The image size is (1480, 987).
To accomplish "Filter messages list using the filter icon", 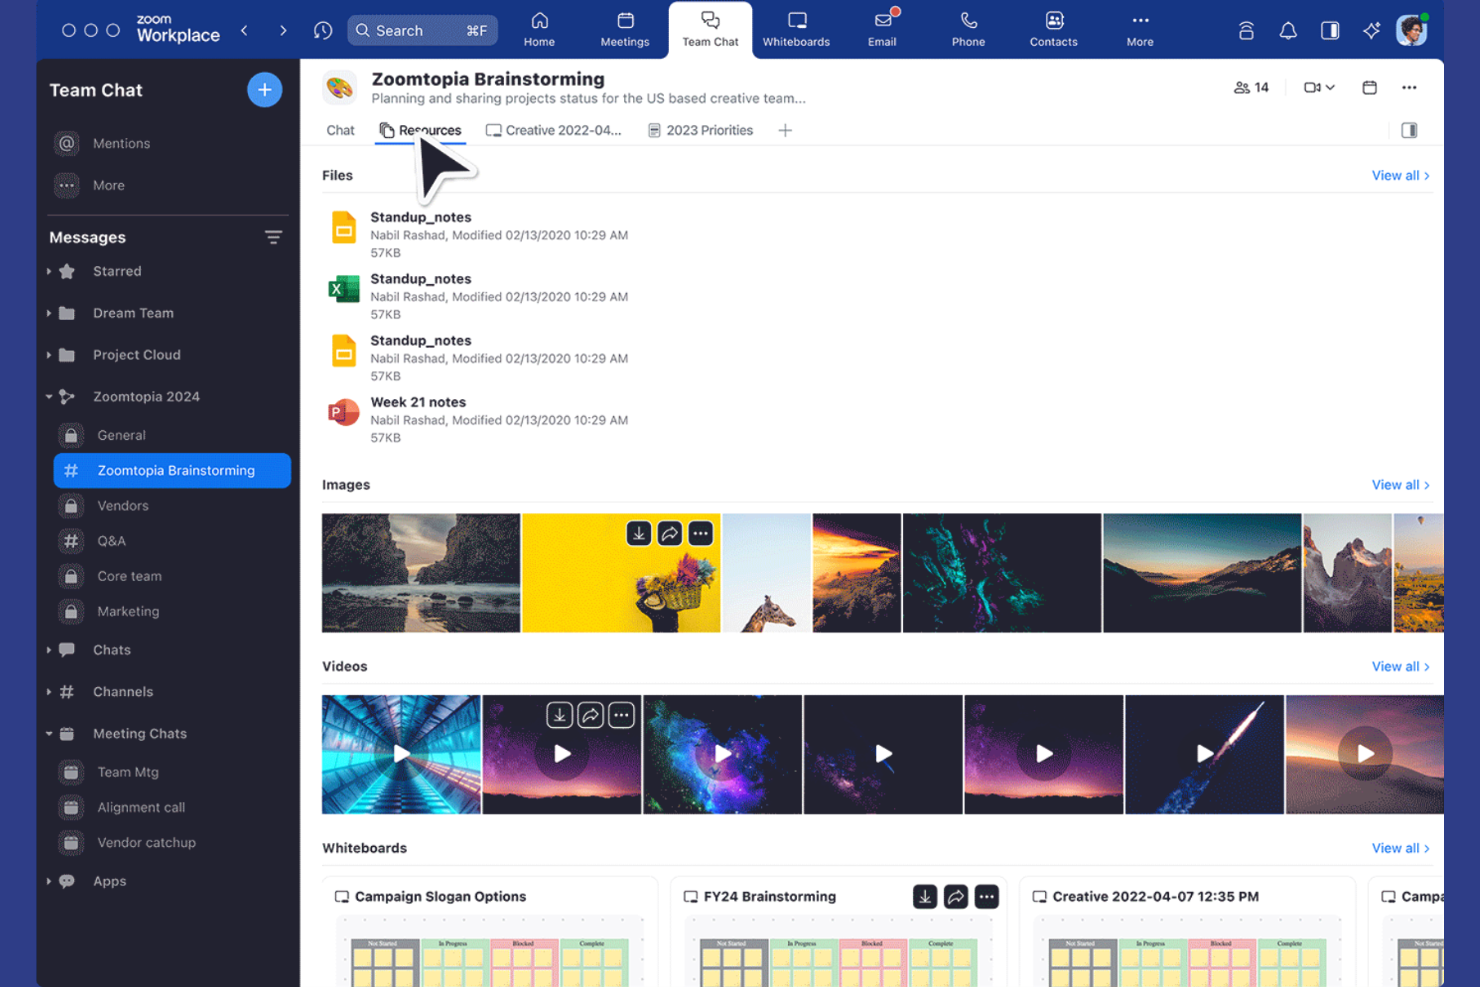I will pos(273,237).
